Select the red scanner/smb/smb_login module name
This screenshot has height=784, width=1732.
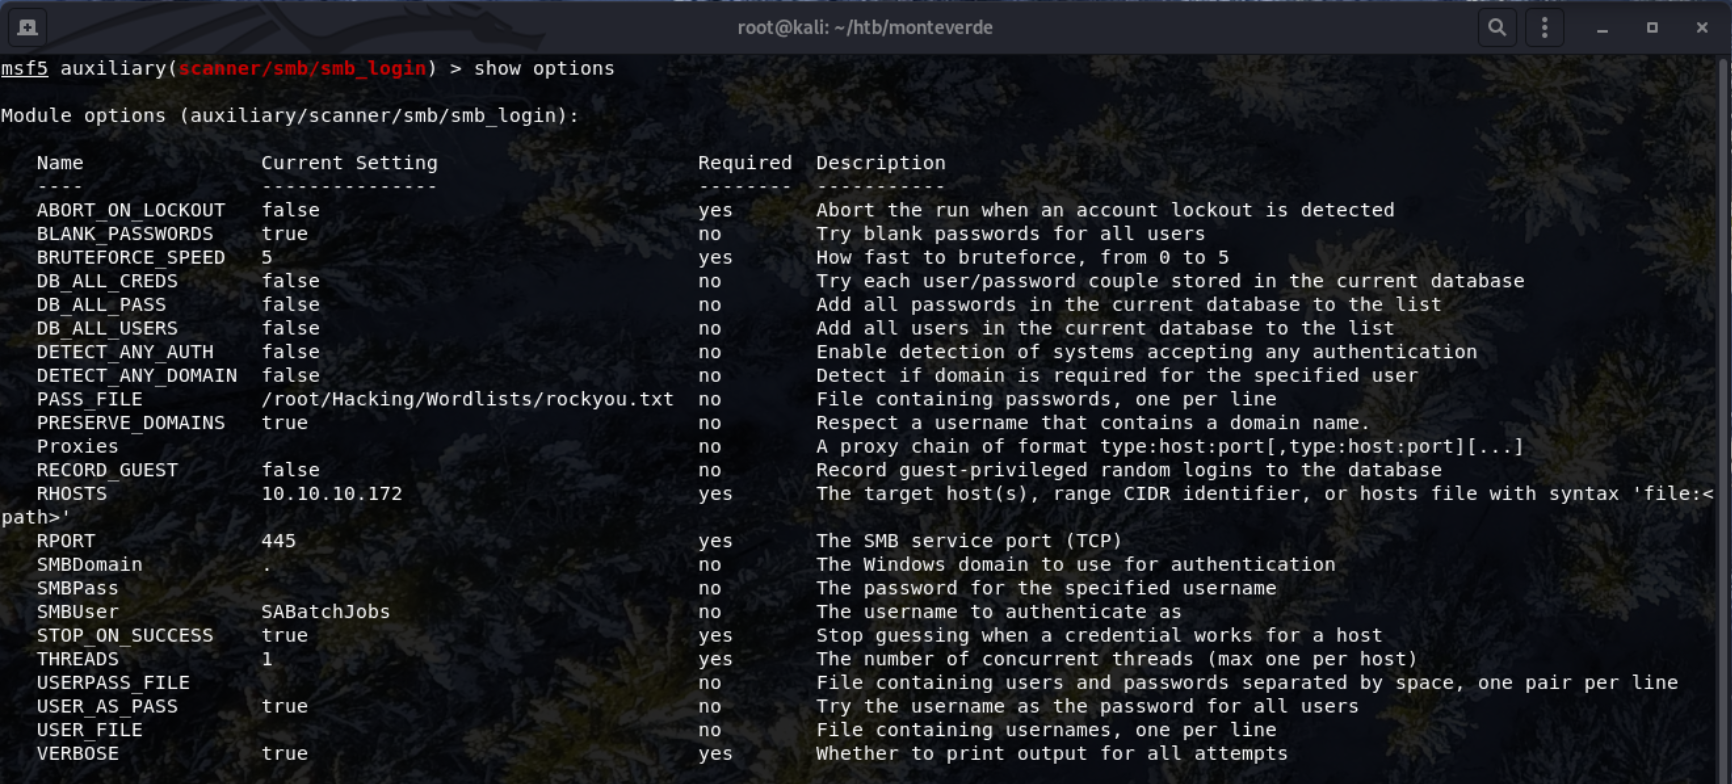(x=303, y=68)
